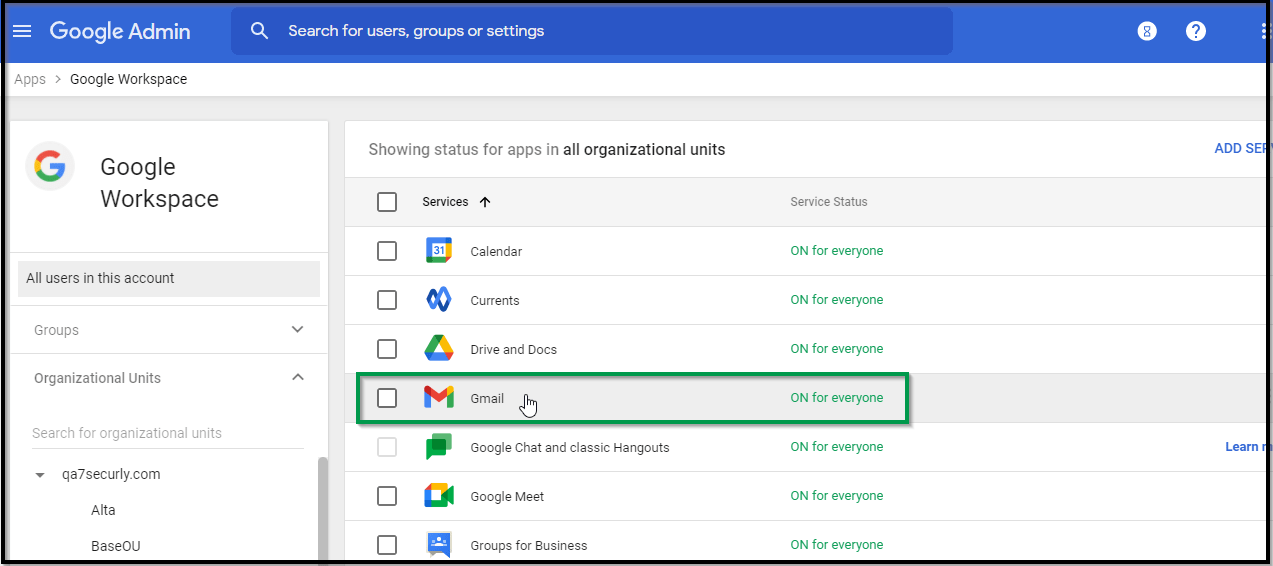The width and height of the screenshot is (1273, 566).
Task: Click the Google Meet camera icon
Action: 439,496
